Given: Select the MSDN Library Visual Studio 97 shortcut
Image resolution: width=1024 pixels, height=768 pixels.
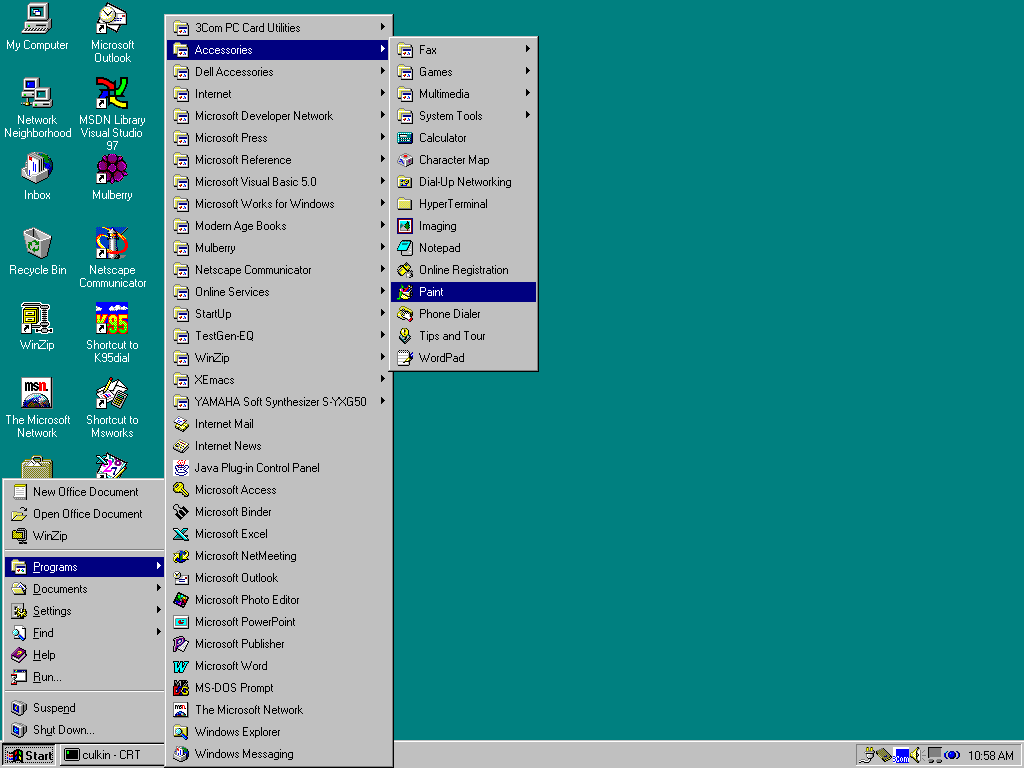Looking at the screenshot, I should click(112, 114).
